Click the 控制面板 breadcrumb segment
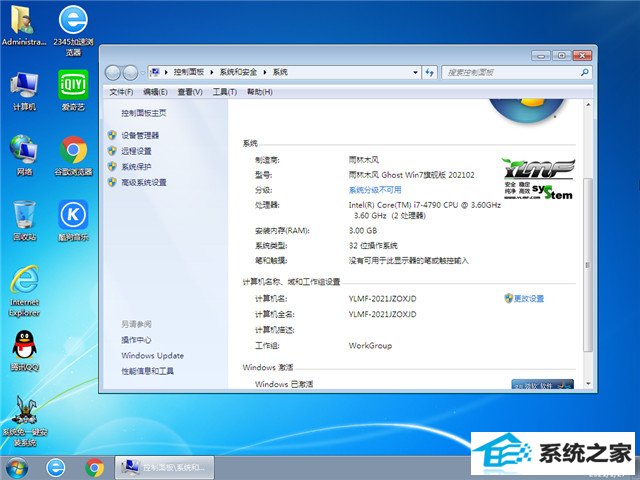 coord(189,72)
